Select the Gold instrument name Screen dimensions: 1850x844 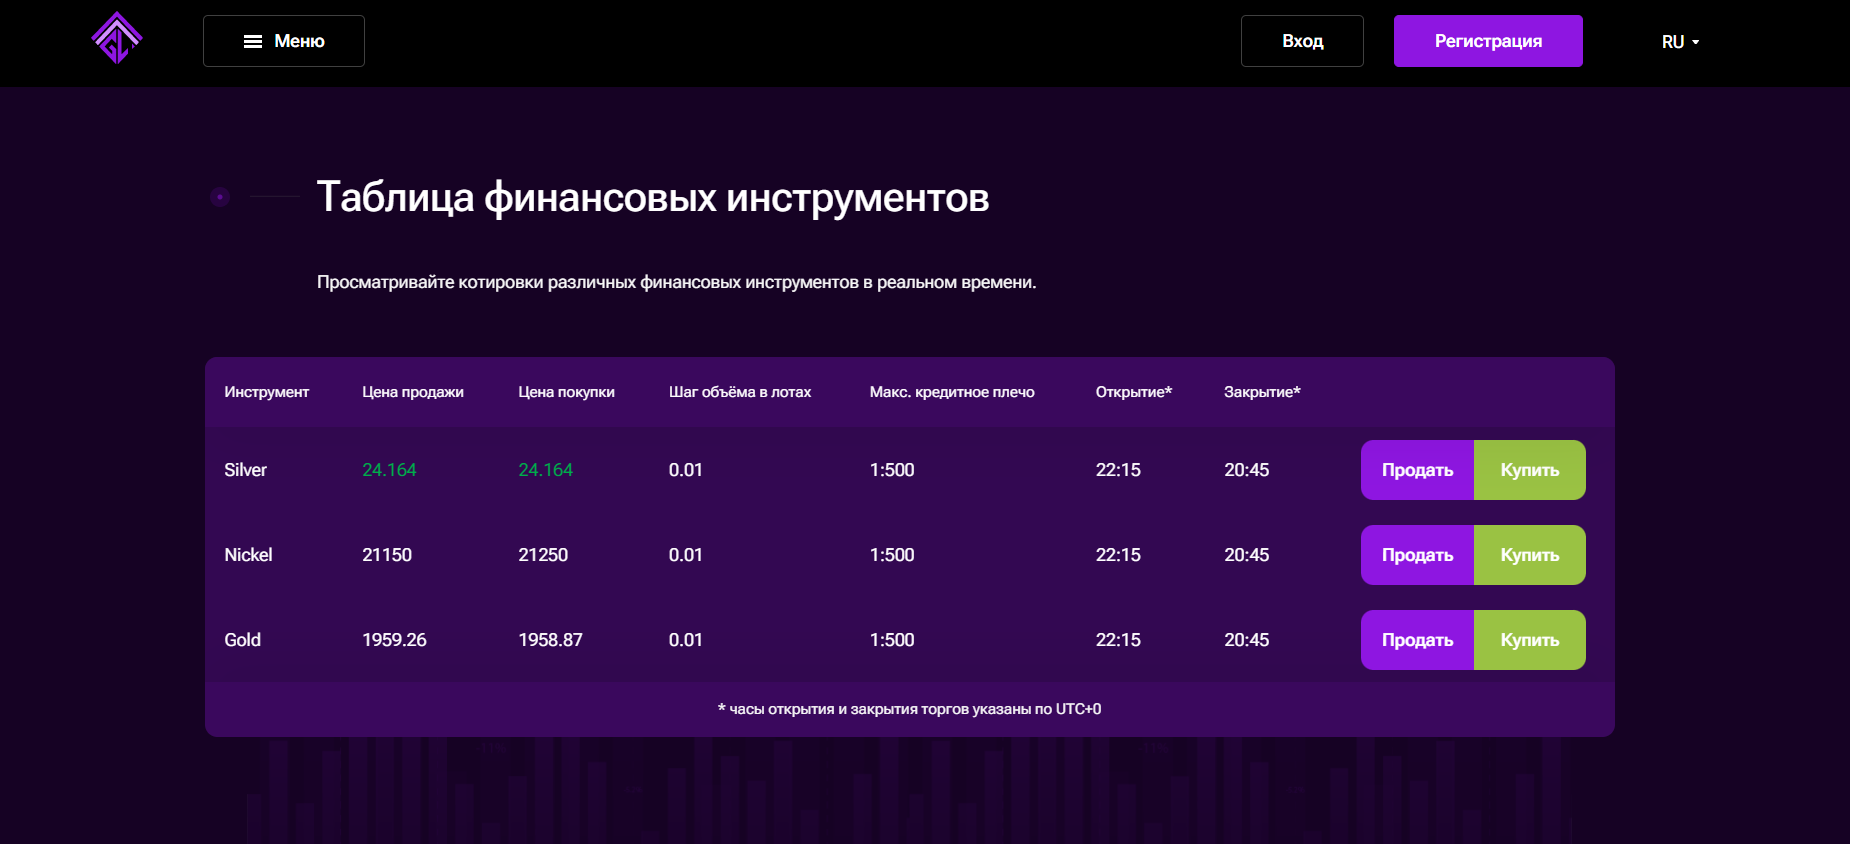pos(242,640)
